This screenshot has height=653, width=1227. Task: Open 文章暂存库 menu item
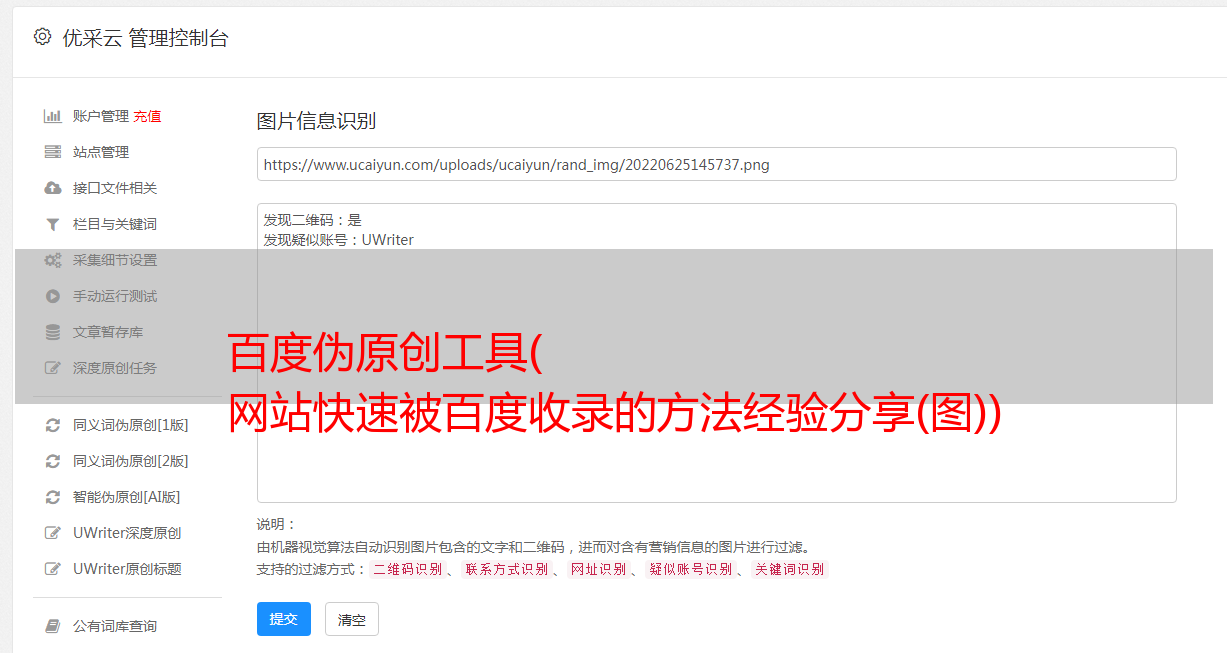click(x=108, y=332)
